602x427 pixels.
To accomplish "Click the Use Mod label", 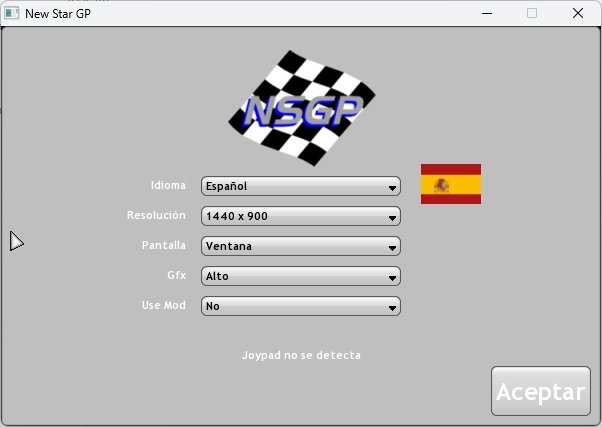I will (164, 306).
